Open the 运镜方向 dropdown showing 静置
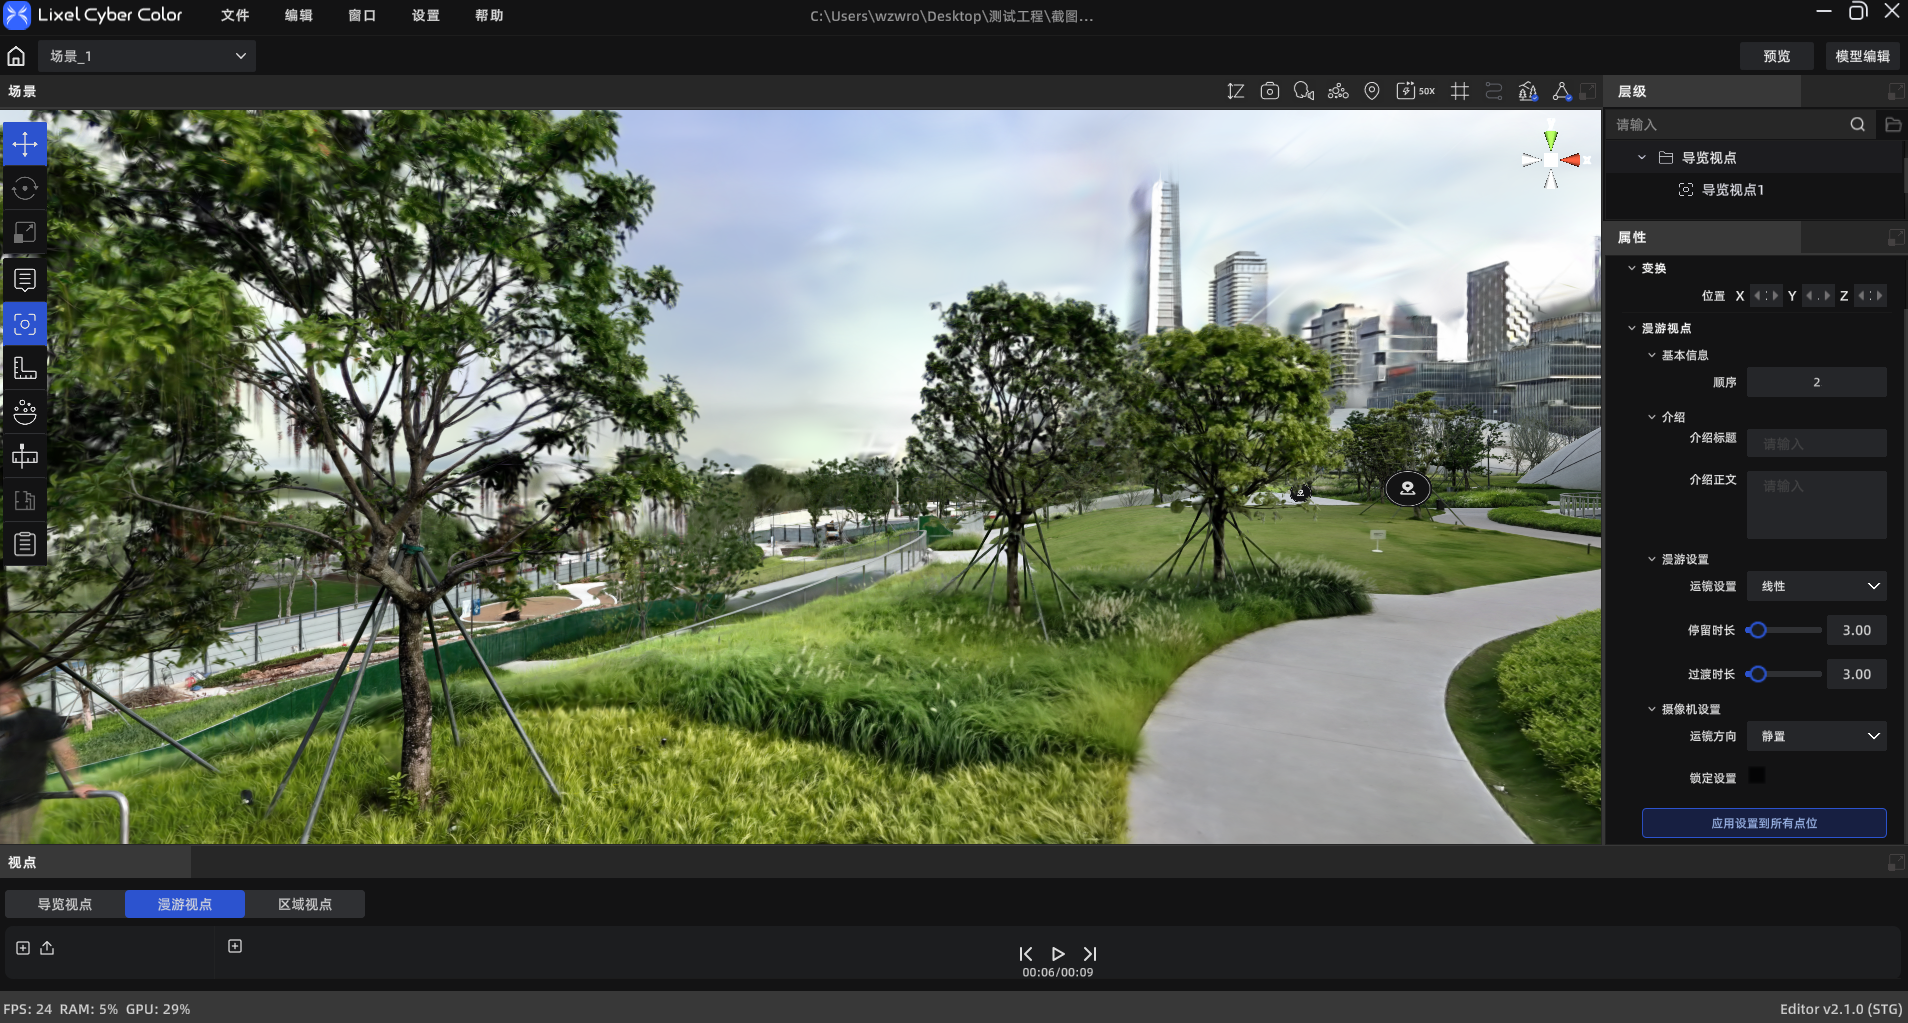The image size is (1908, 1023). pos(1817,736)
